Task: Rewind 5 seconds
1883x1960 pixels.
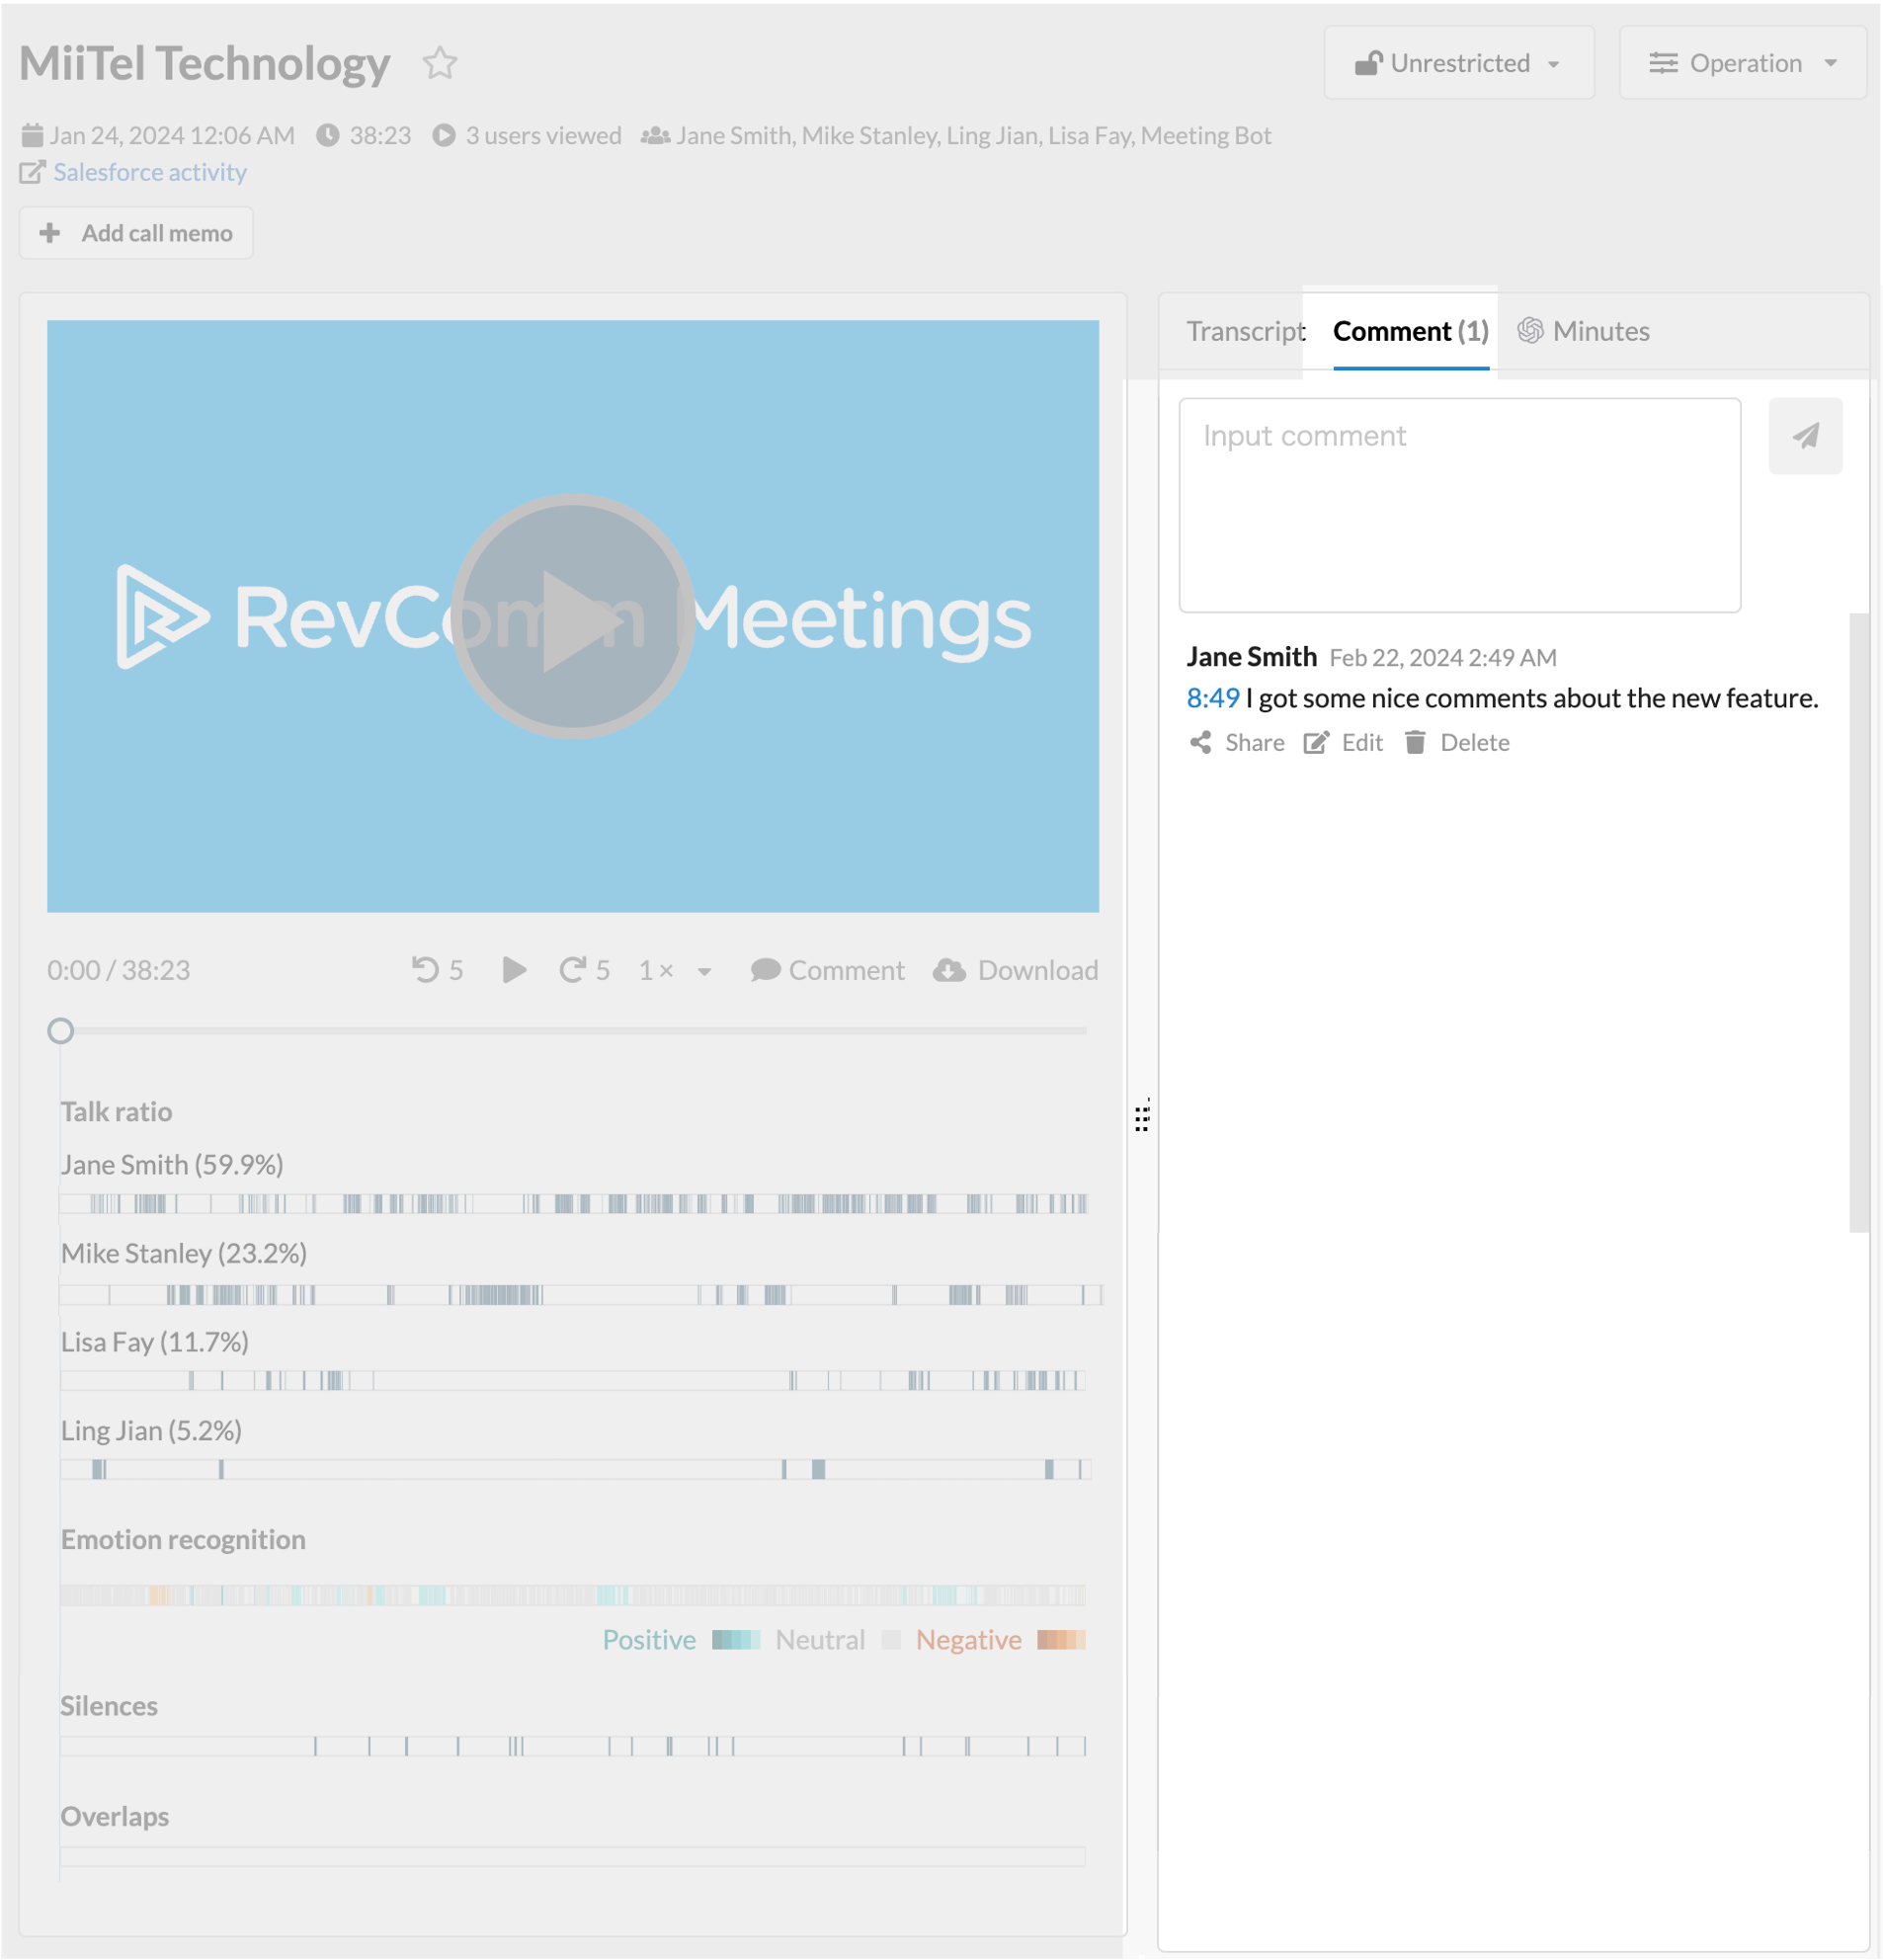Action: pyautogui.click(x=437, y=970)
